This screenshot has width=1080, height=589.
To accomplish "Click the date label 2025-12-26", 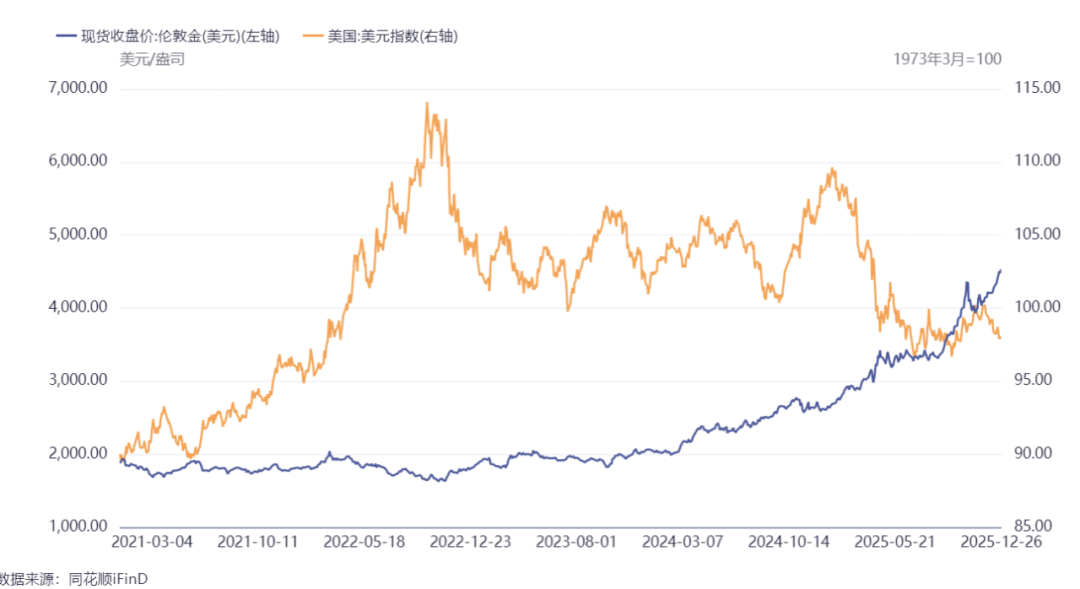I will point(1001,542).
